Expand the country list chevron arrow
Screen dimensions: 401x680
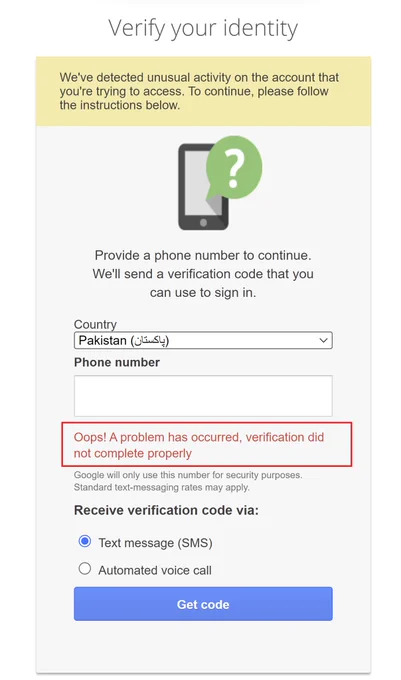click(323, 340)
